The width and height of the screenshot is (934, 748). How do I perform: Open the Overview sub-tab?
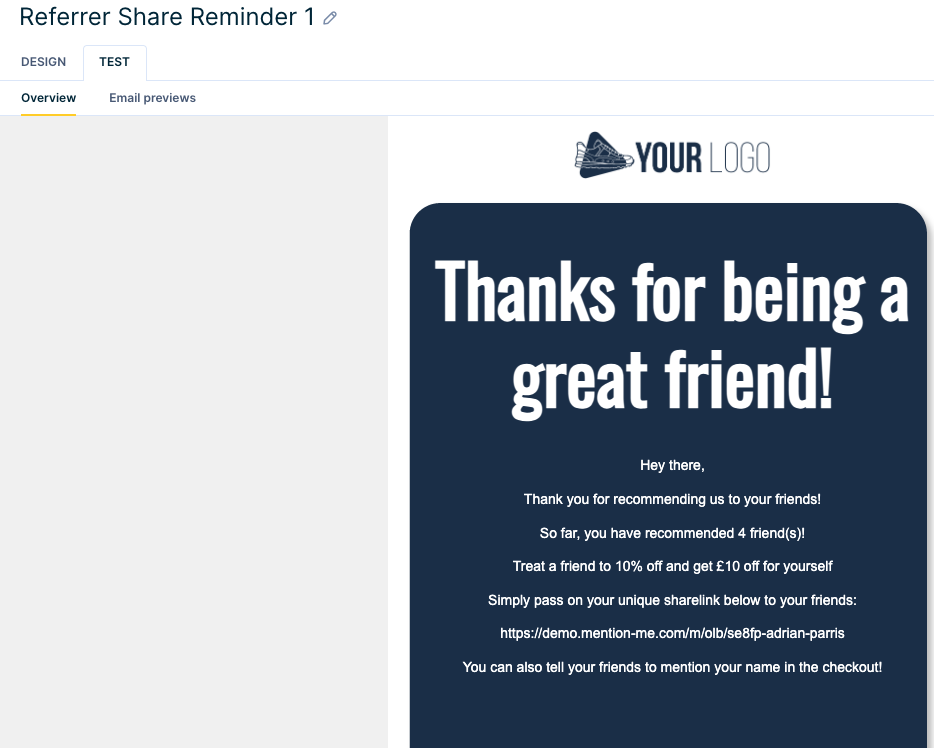[48, 98]
